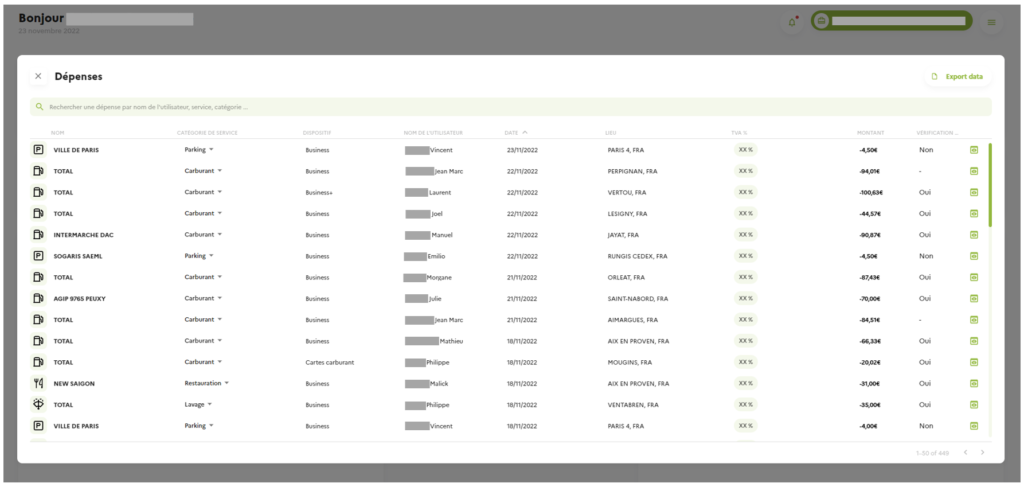Screen dimensions: 1024x487
Task: Open the receipt icon for the -44,57€ expense
Action: tap(974, 213)
